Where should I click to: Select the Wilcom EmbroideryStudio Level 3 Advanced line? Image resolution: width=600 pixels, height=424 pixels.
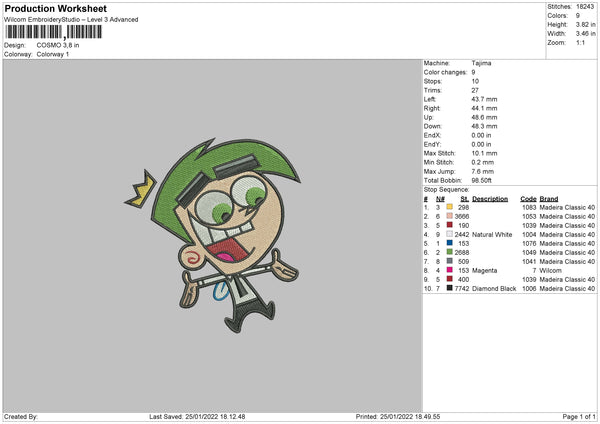(x=71, y=20)
